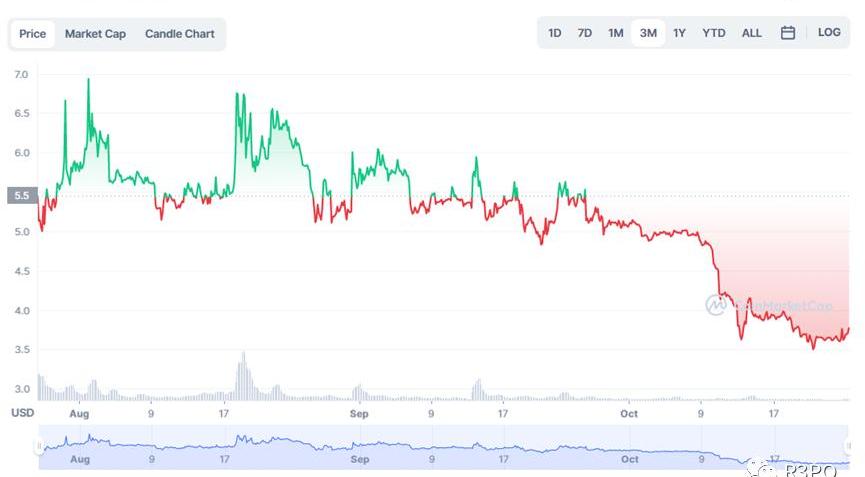Click the left handle of range navigator
This screenshot has height=477, width=865.
pos(40,447)
